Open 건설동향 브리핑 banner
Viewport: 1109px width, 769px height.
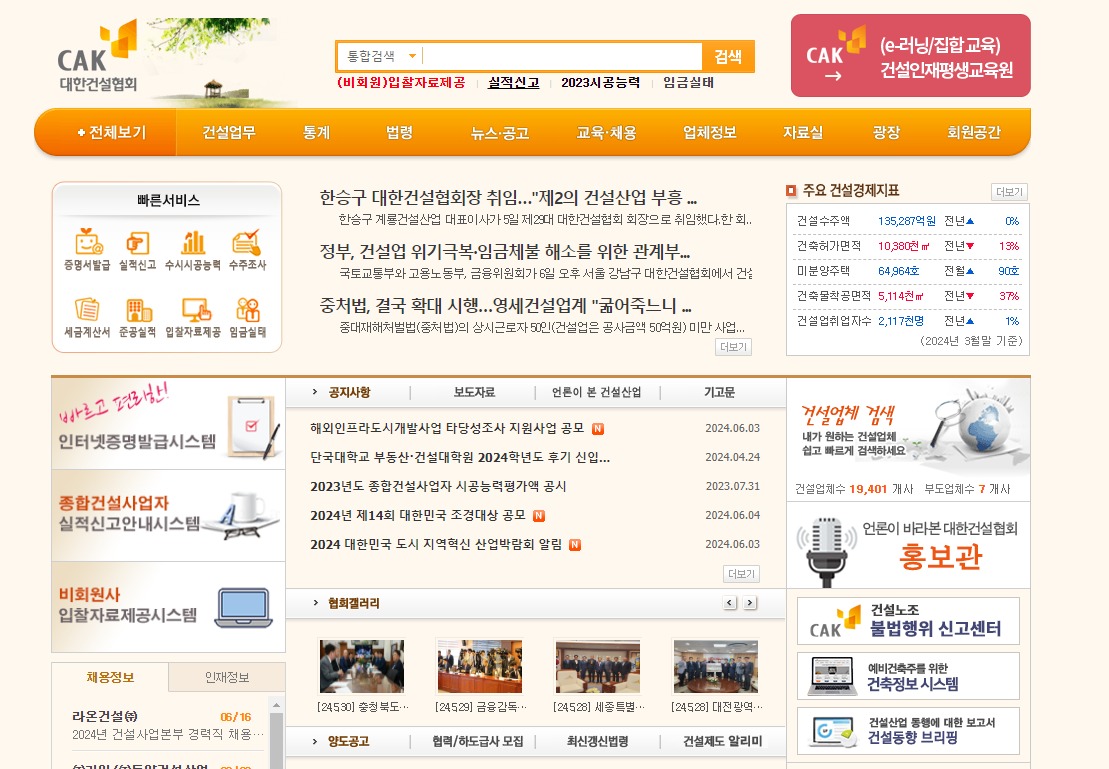pos(908,731)
